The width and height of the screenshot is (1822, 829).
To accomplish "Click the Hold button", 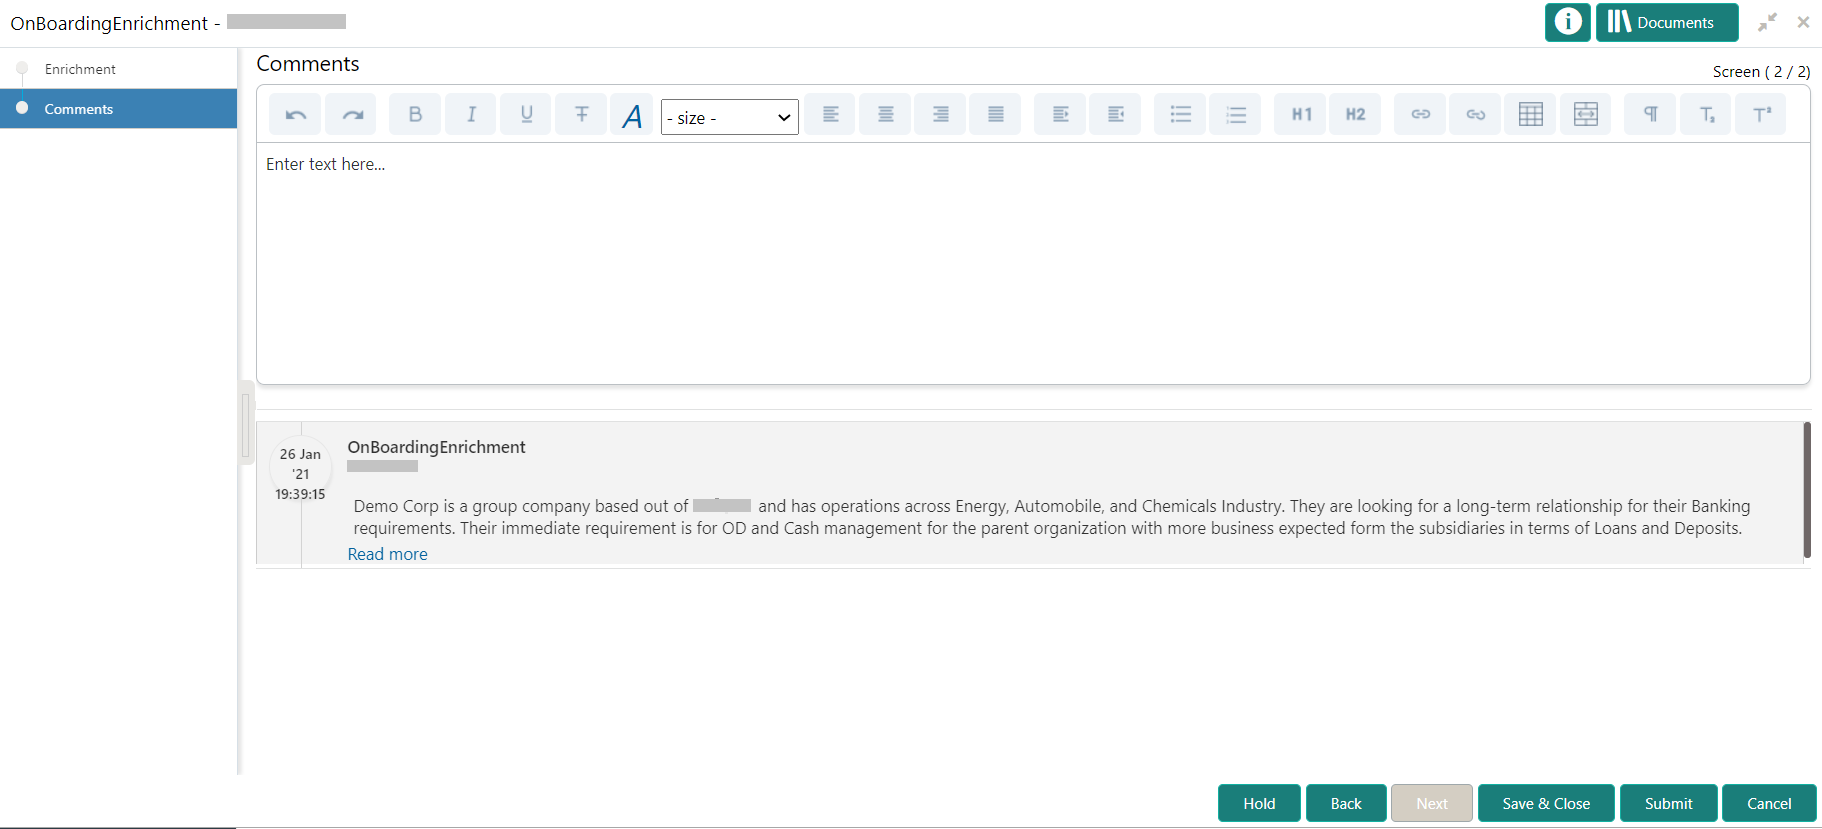I will click(x=1259, y=803).
